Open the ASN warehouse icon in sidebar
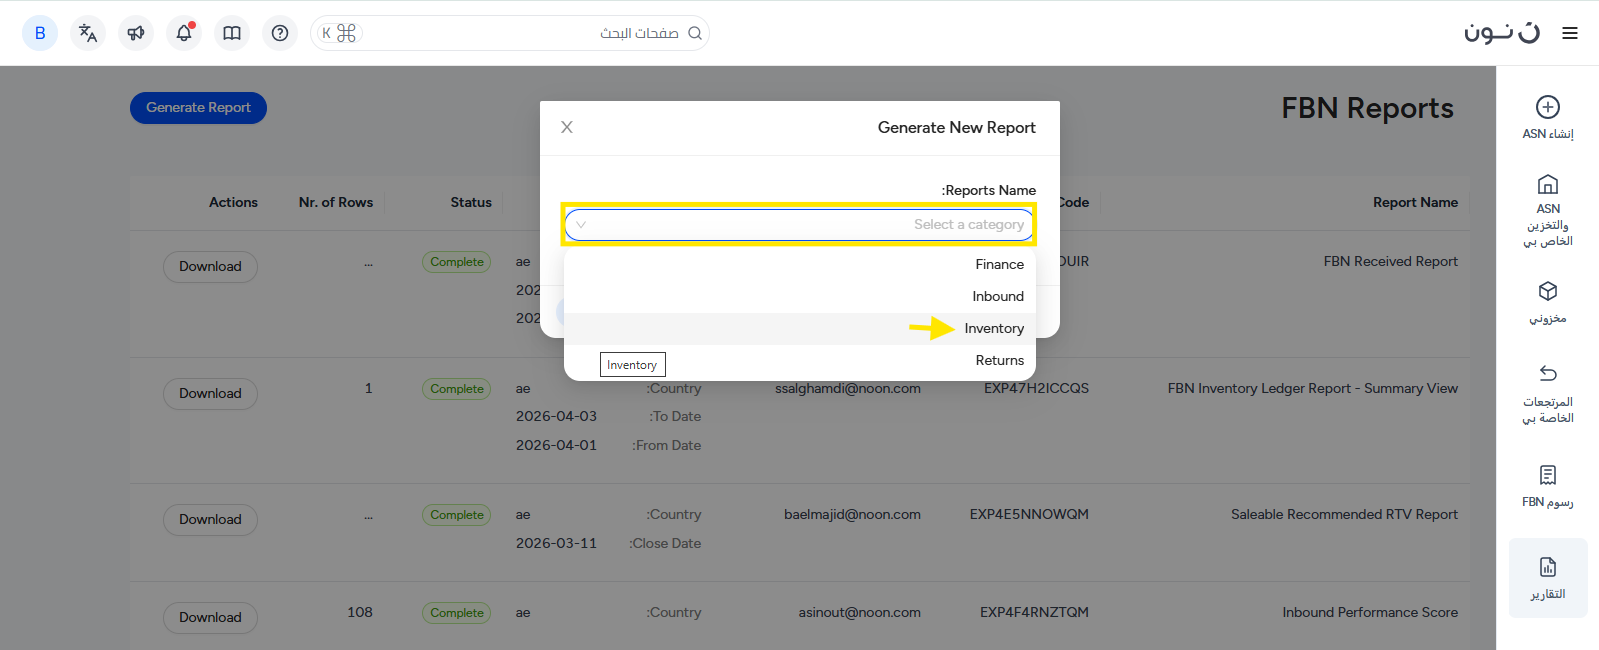The image size is (1599, 650). point(1547,184)
